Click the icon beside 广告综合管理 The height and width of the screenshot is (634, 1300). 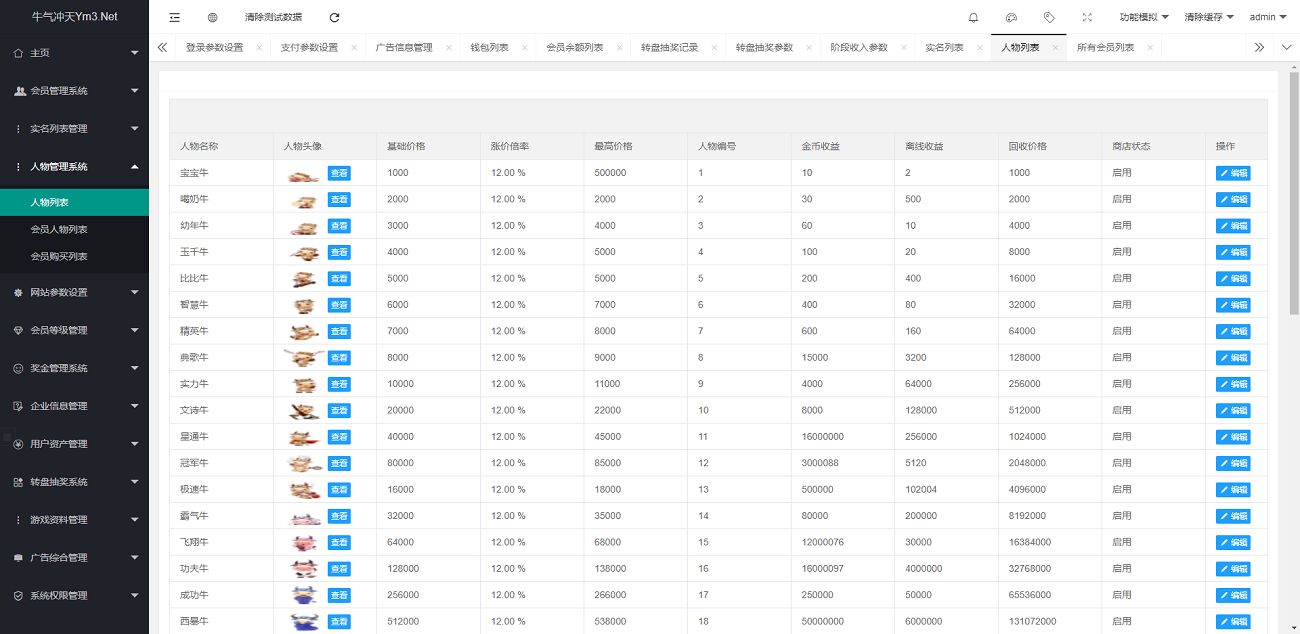(19, 558)
